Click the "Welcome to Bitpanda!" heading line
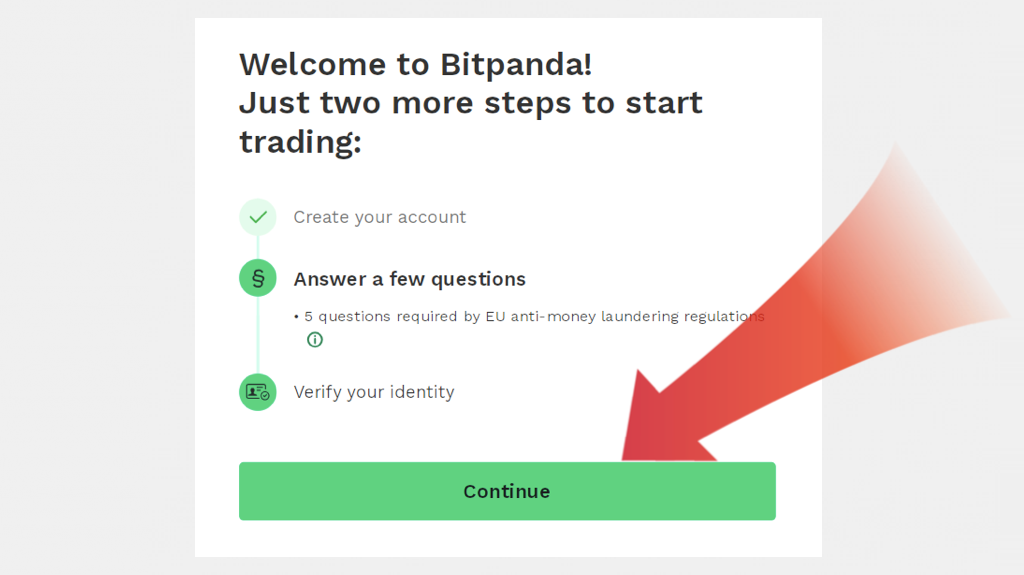1024x575 pixels. tap(415, 64)
